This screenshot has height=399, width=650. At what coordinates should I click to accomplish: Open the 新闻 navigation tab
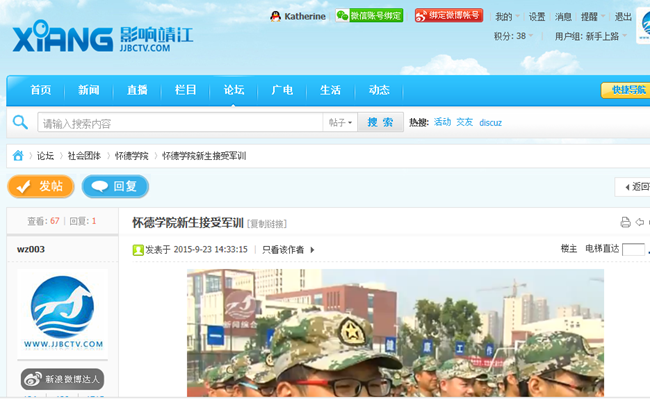(x=89, y=90)
